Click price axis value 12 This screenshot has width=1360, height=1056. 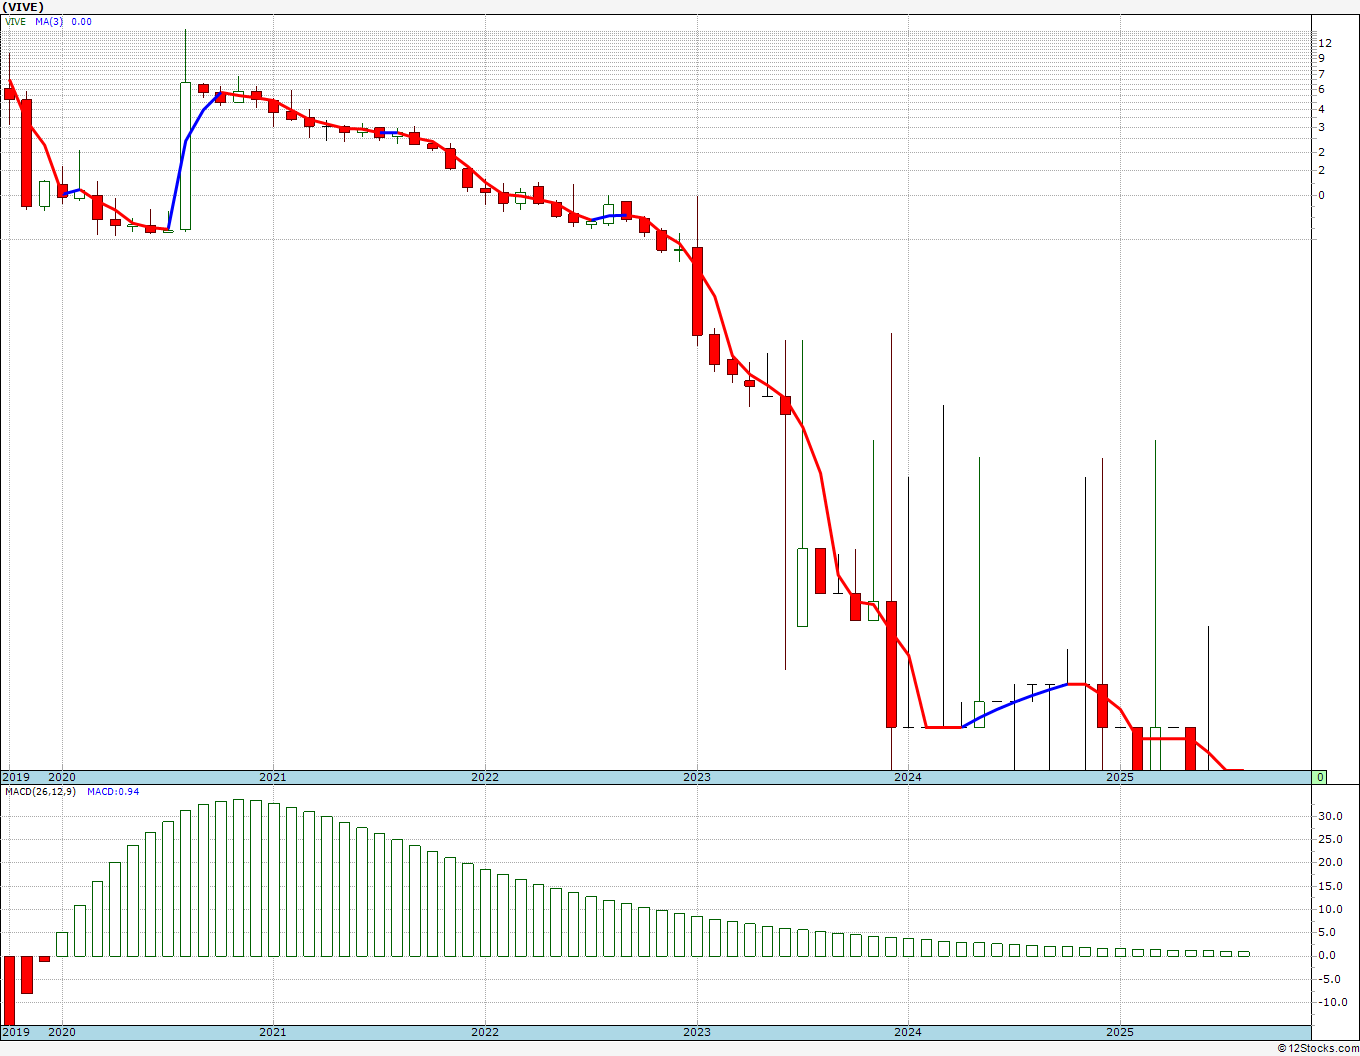point(1324,43)
